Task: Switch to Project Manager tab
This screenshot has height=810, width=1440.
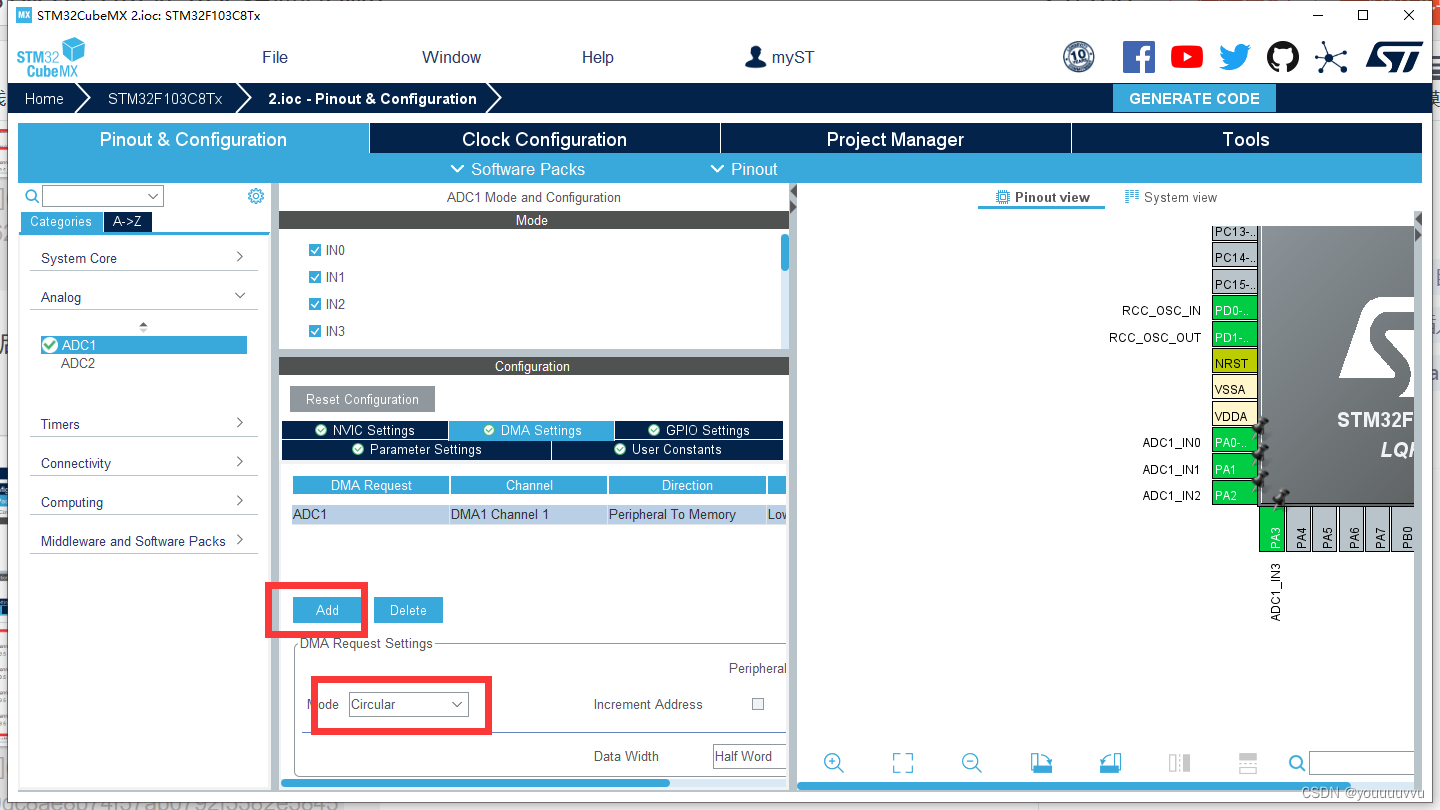Action: (x=895, y=139)
